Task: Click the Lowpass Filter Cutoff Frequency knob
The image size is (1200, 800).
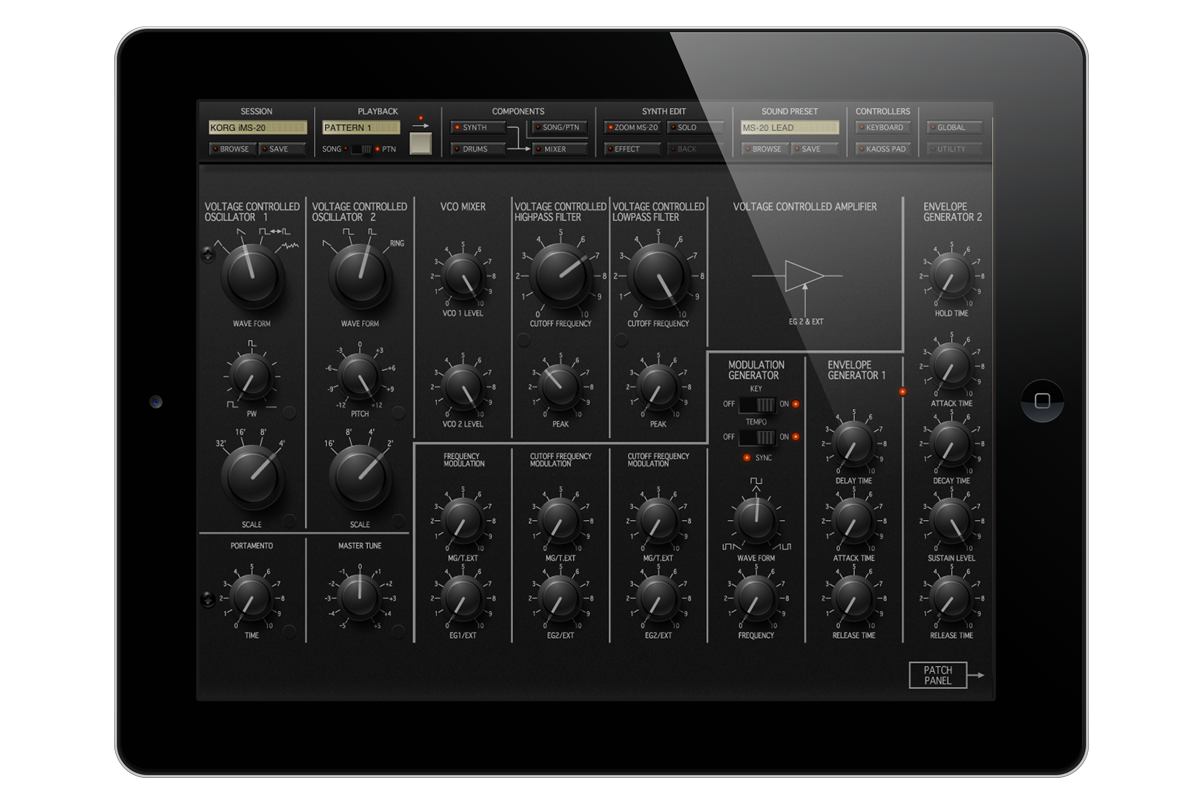Action: point(657,274)
